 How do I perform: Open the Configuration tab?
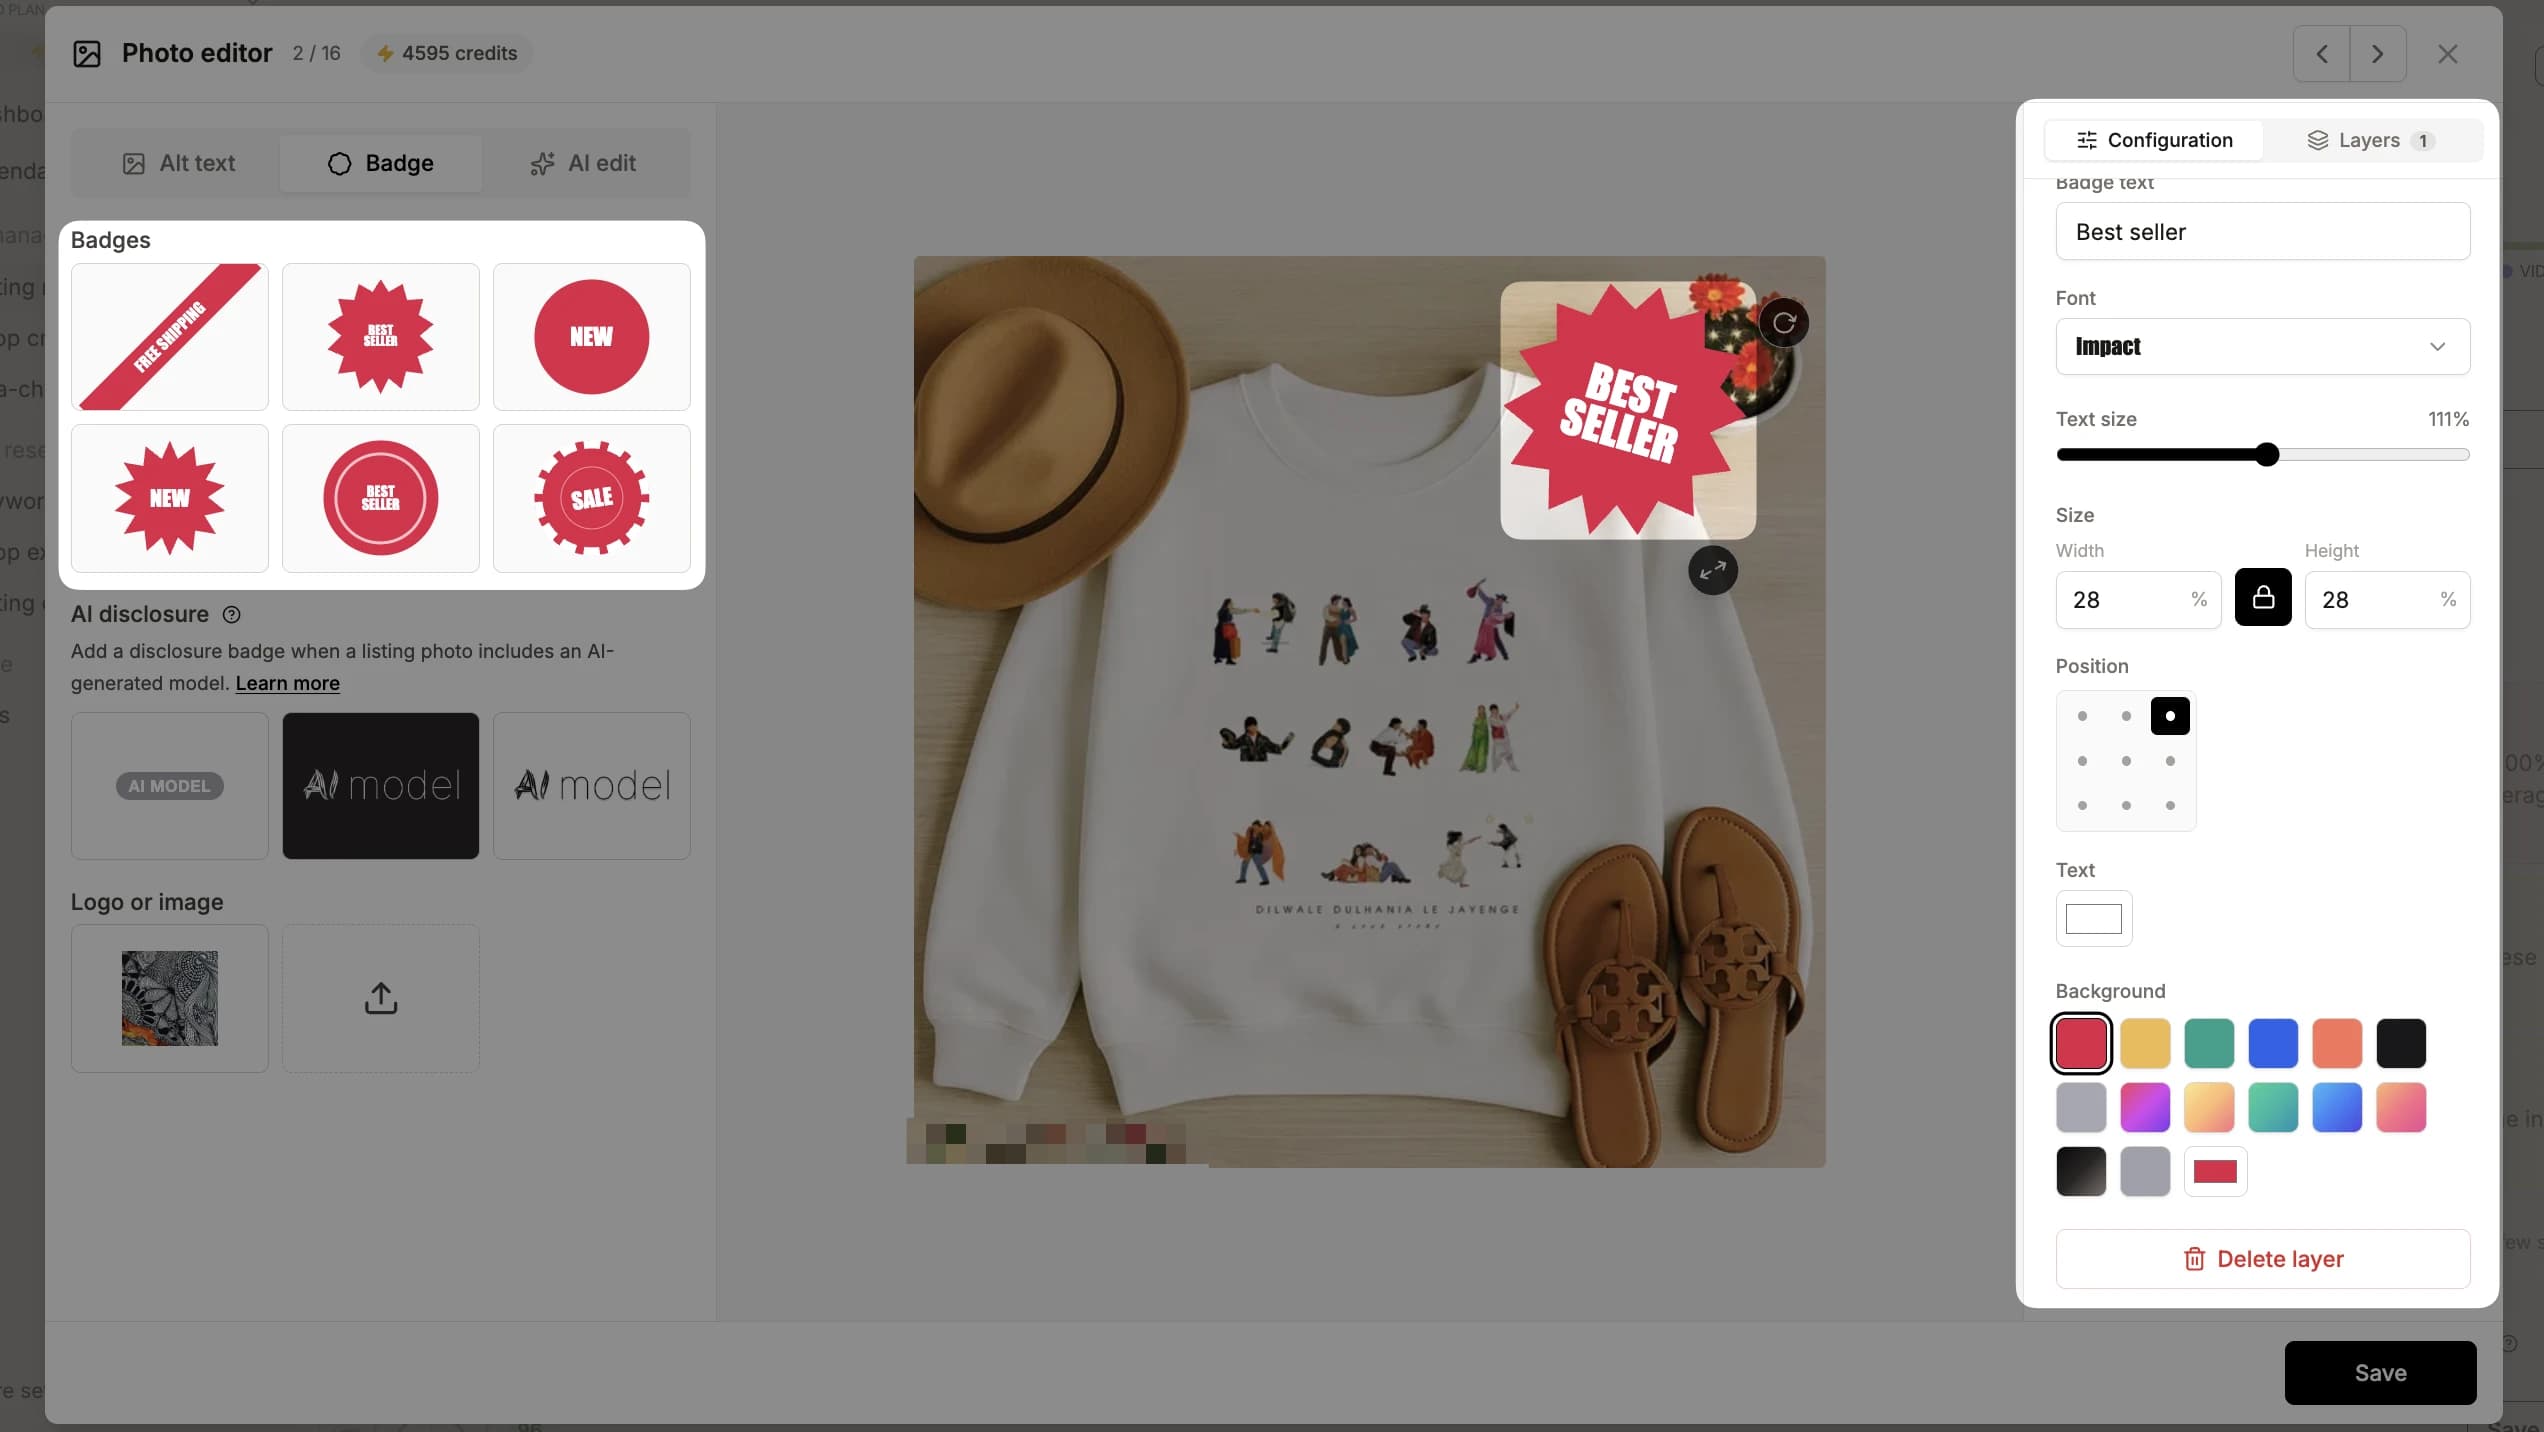2154,140
